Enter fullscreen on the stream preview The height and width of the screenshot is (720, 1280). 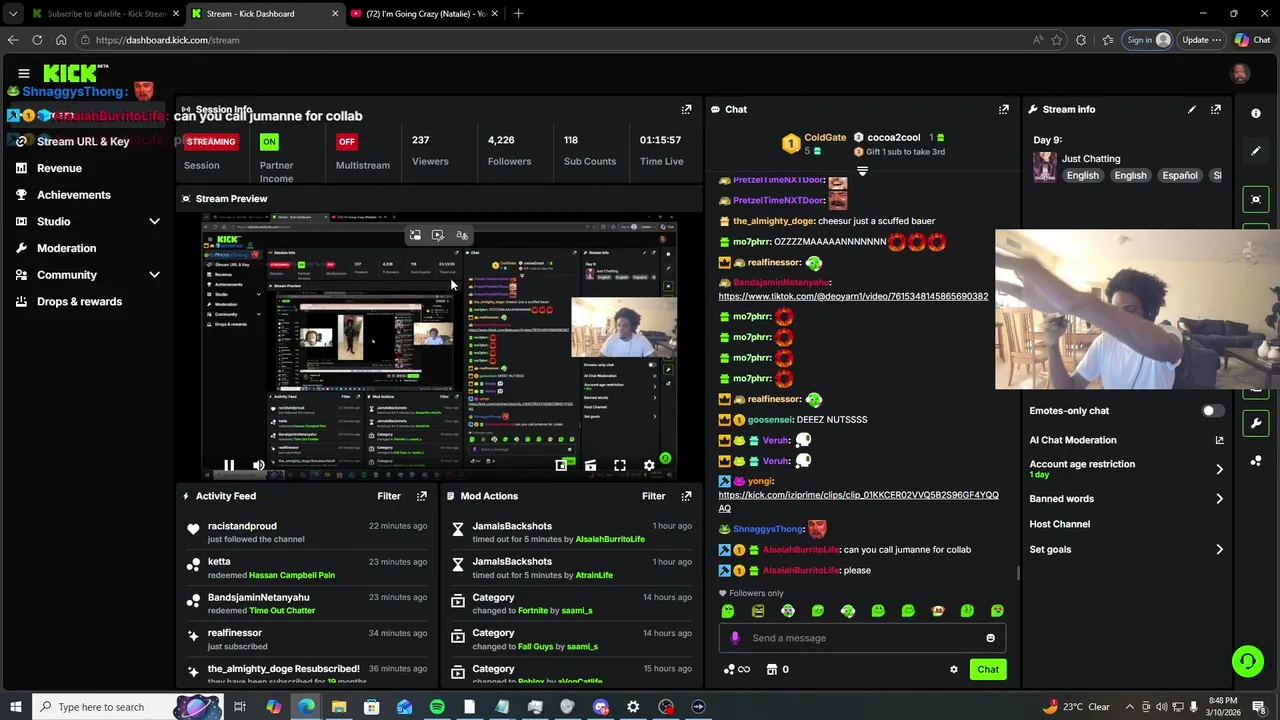click(x=620, y=465)
